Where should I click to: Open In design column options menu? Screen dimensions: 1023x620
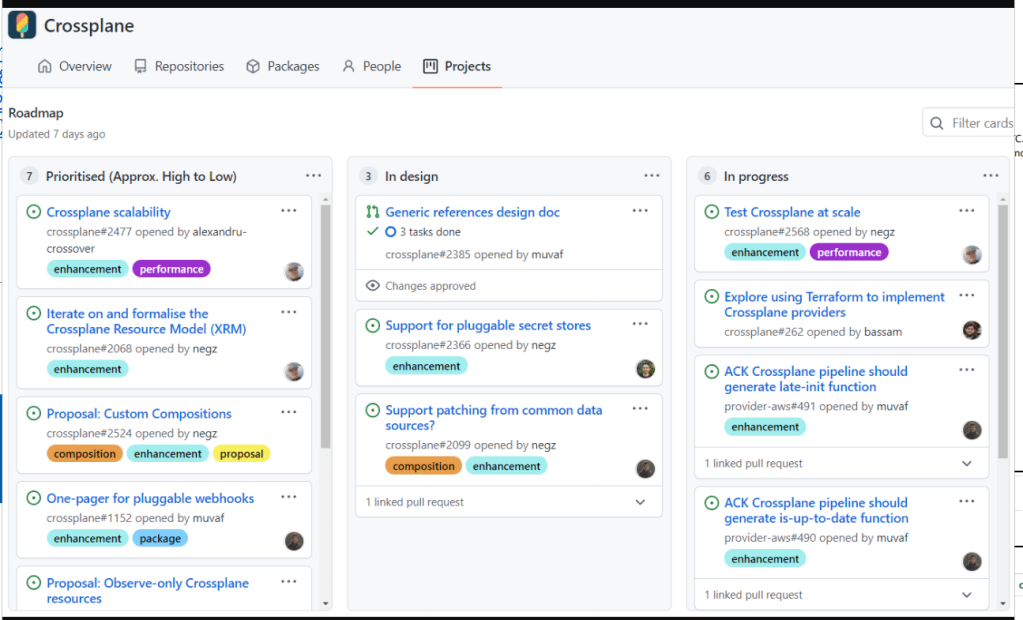[652, 176]
